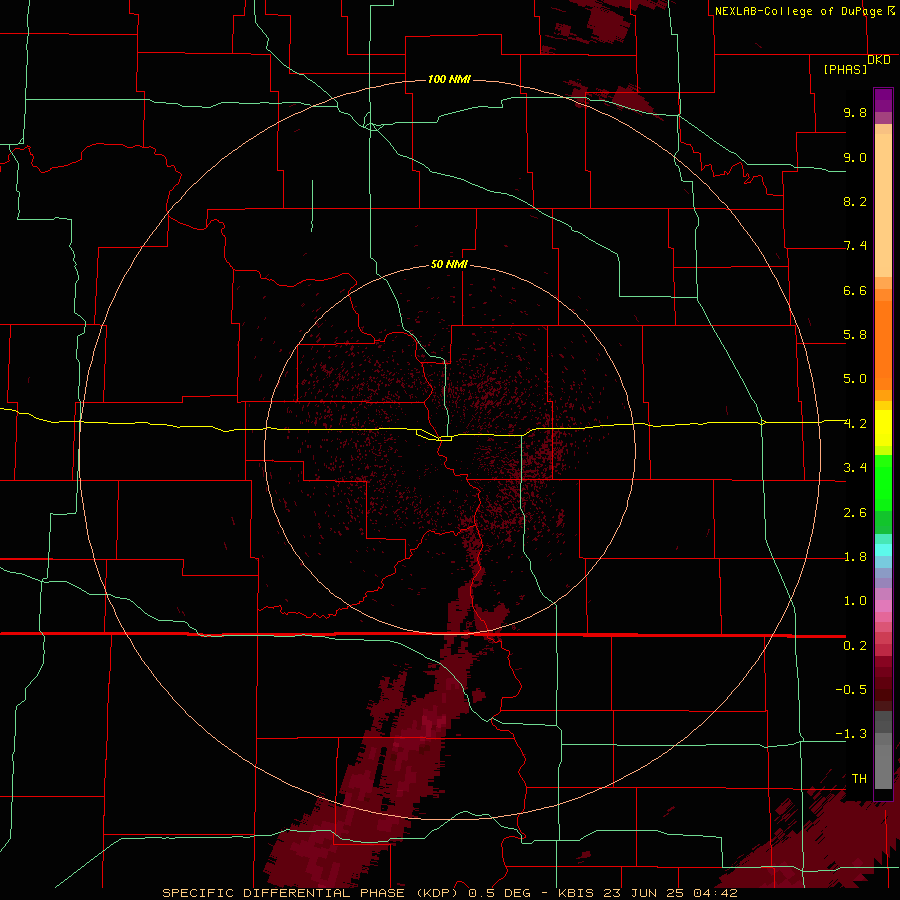Click the -1.3 scale value

coord(851,734)
